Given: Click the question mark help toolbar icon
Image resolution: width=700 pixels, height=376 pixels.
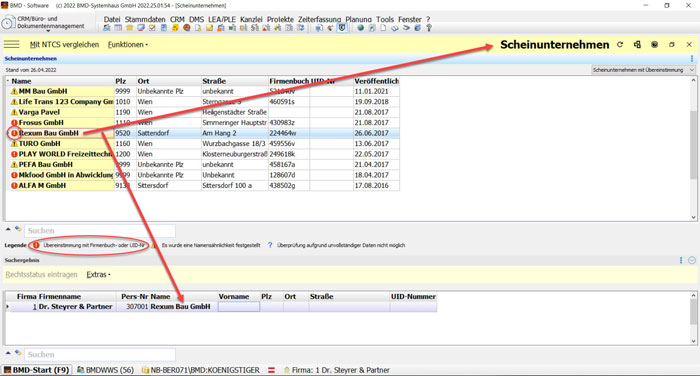Looking at the screenshot, I should [x=429, y=28].
